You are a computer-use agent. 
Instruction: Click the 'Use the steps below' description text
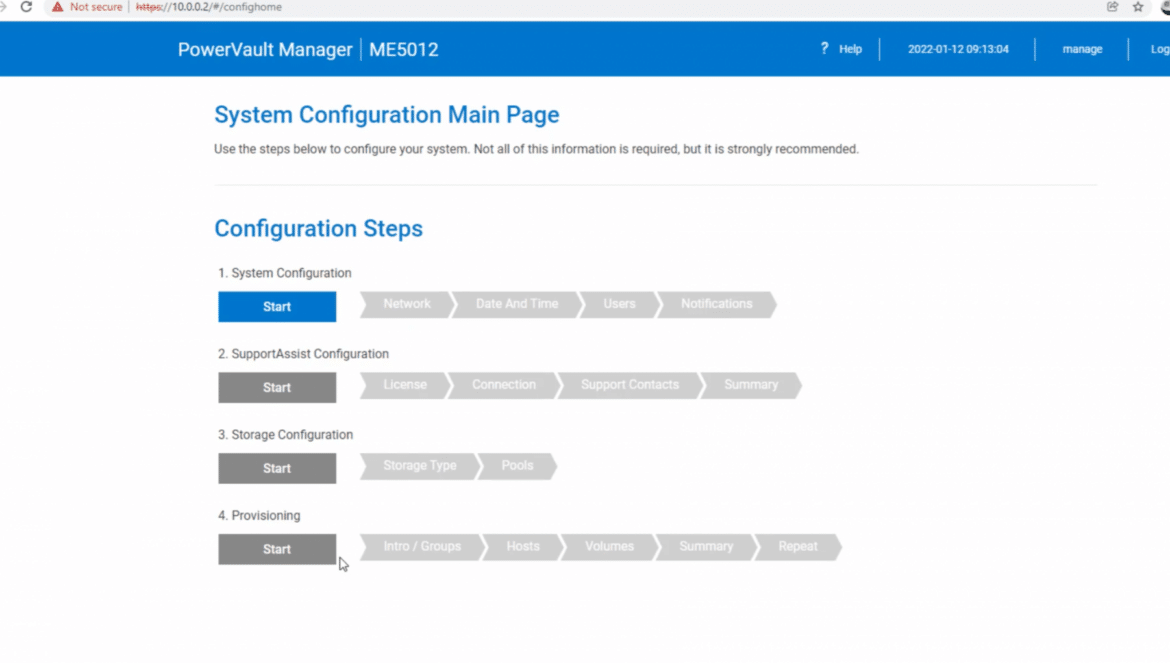click(x=536, y=149)
